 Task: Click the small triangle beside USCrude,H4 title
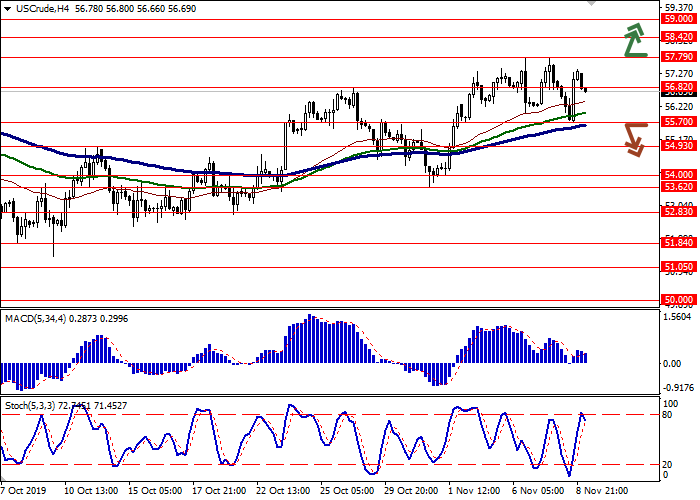coord(6,7)
